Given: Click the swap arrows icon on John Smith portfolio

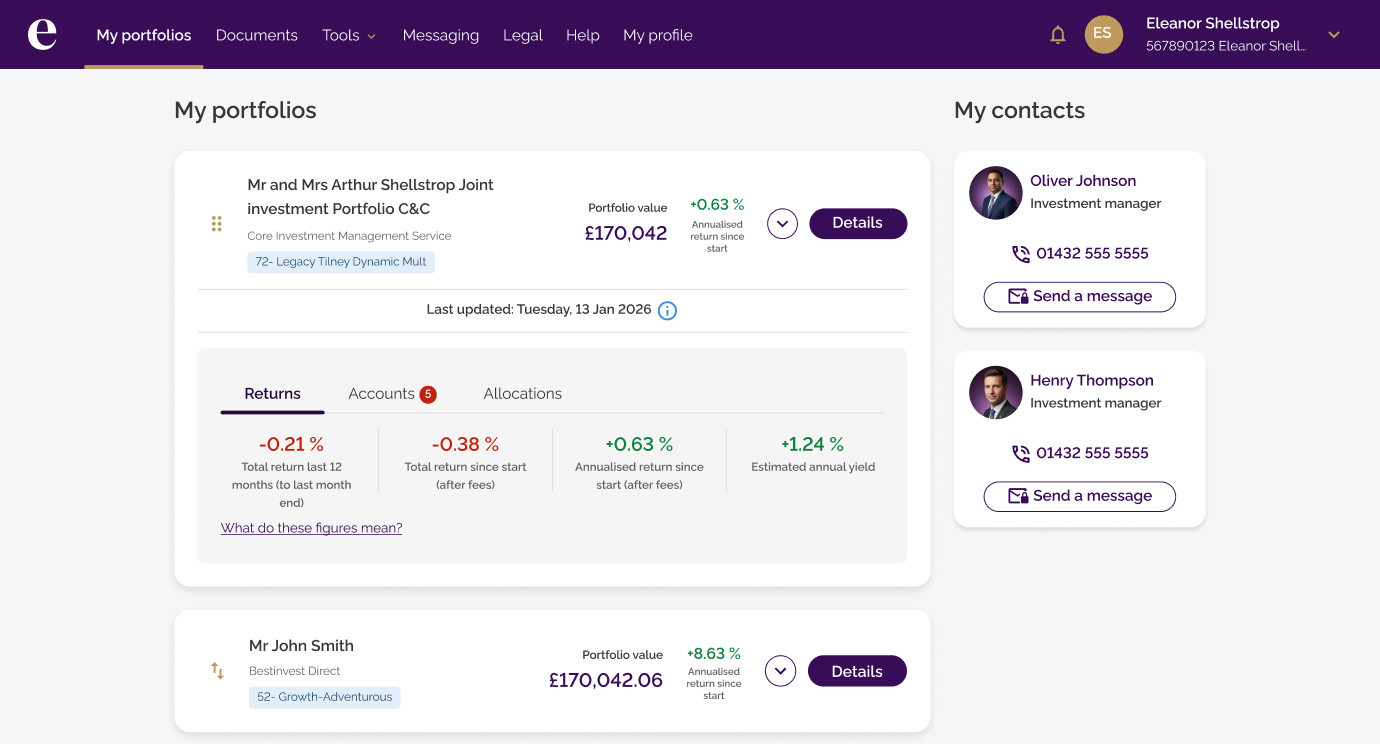Looking at the screenshot, I should pyautogui.click(x=217, y=671).
